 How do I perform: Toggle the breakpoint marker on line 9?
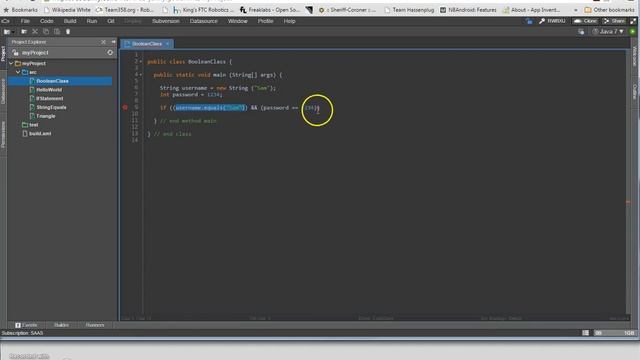125,107
